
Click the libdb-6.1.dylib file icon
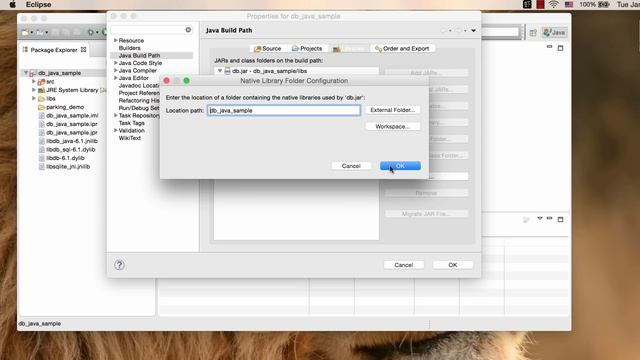coord(41,158)
